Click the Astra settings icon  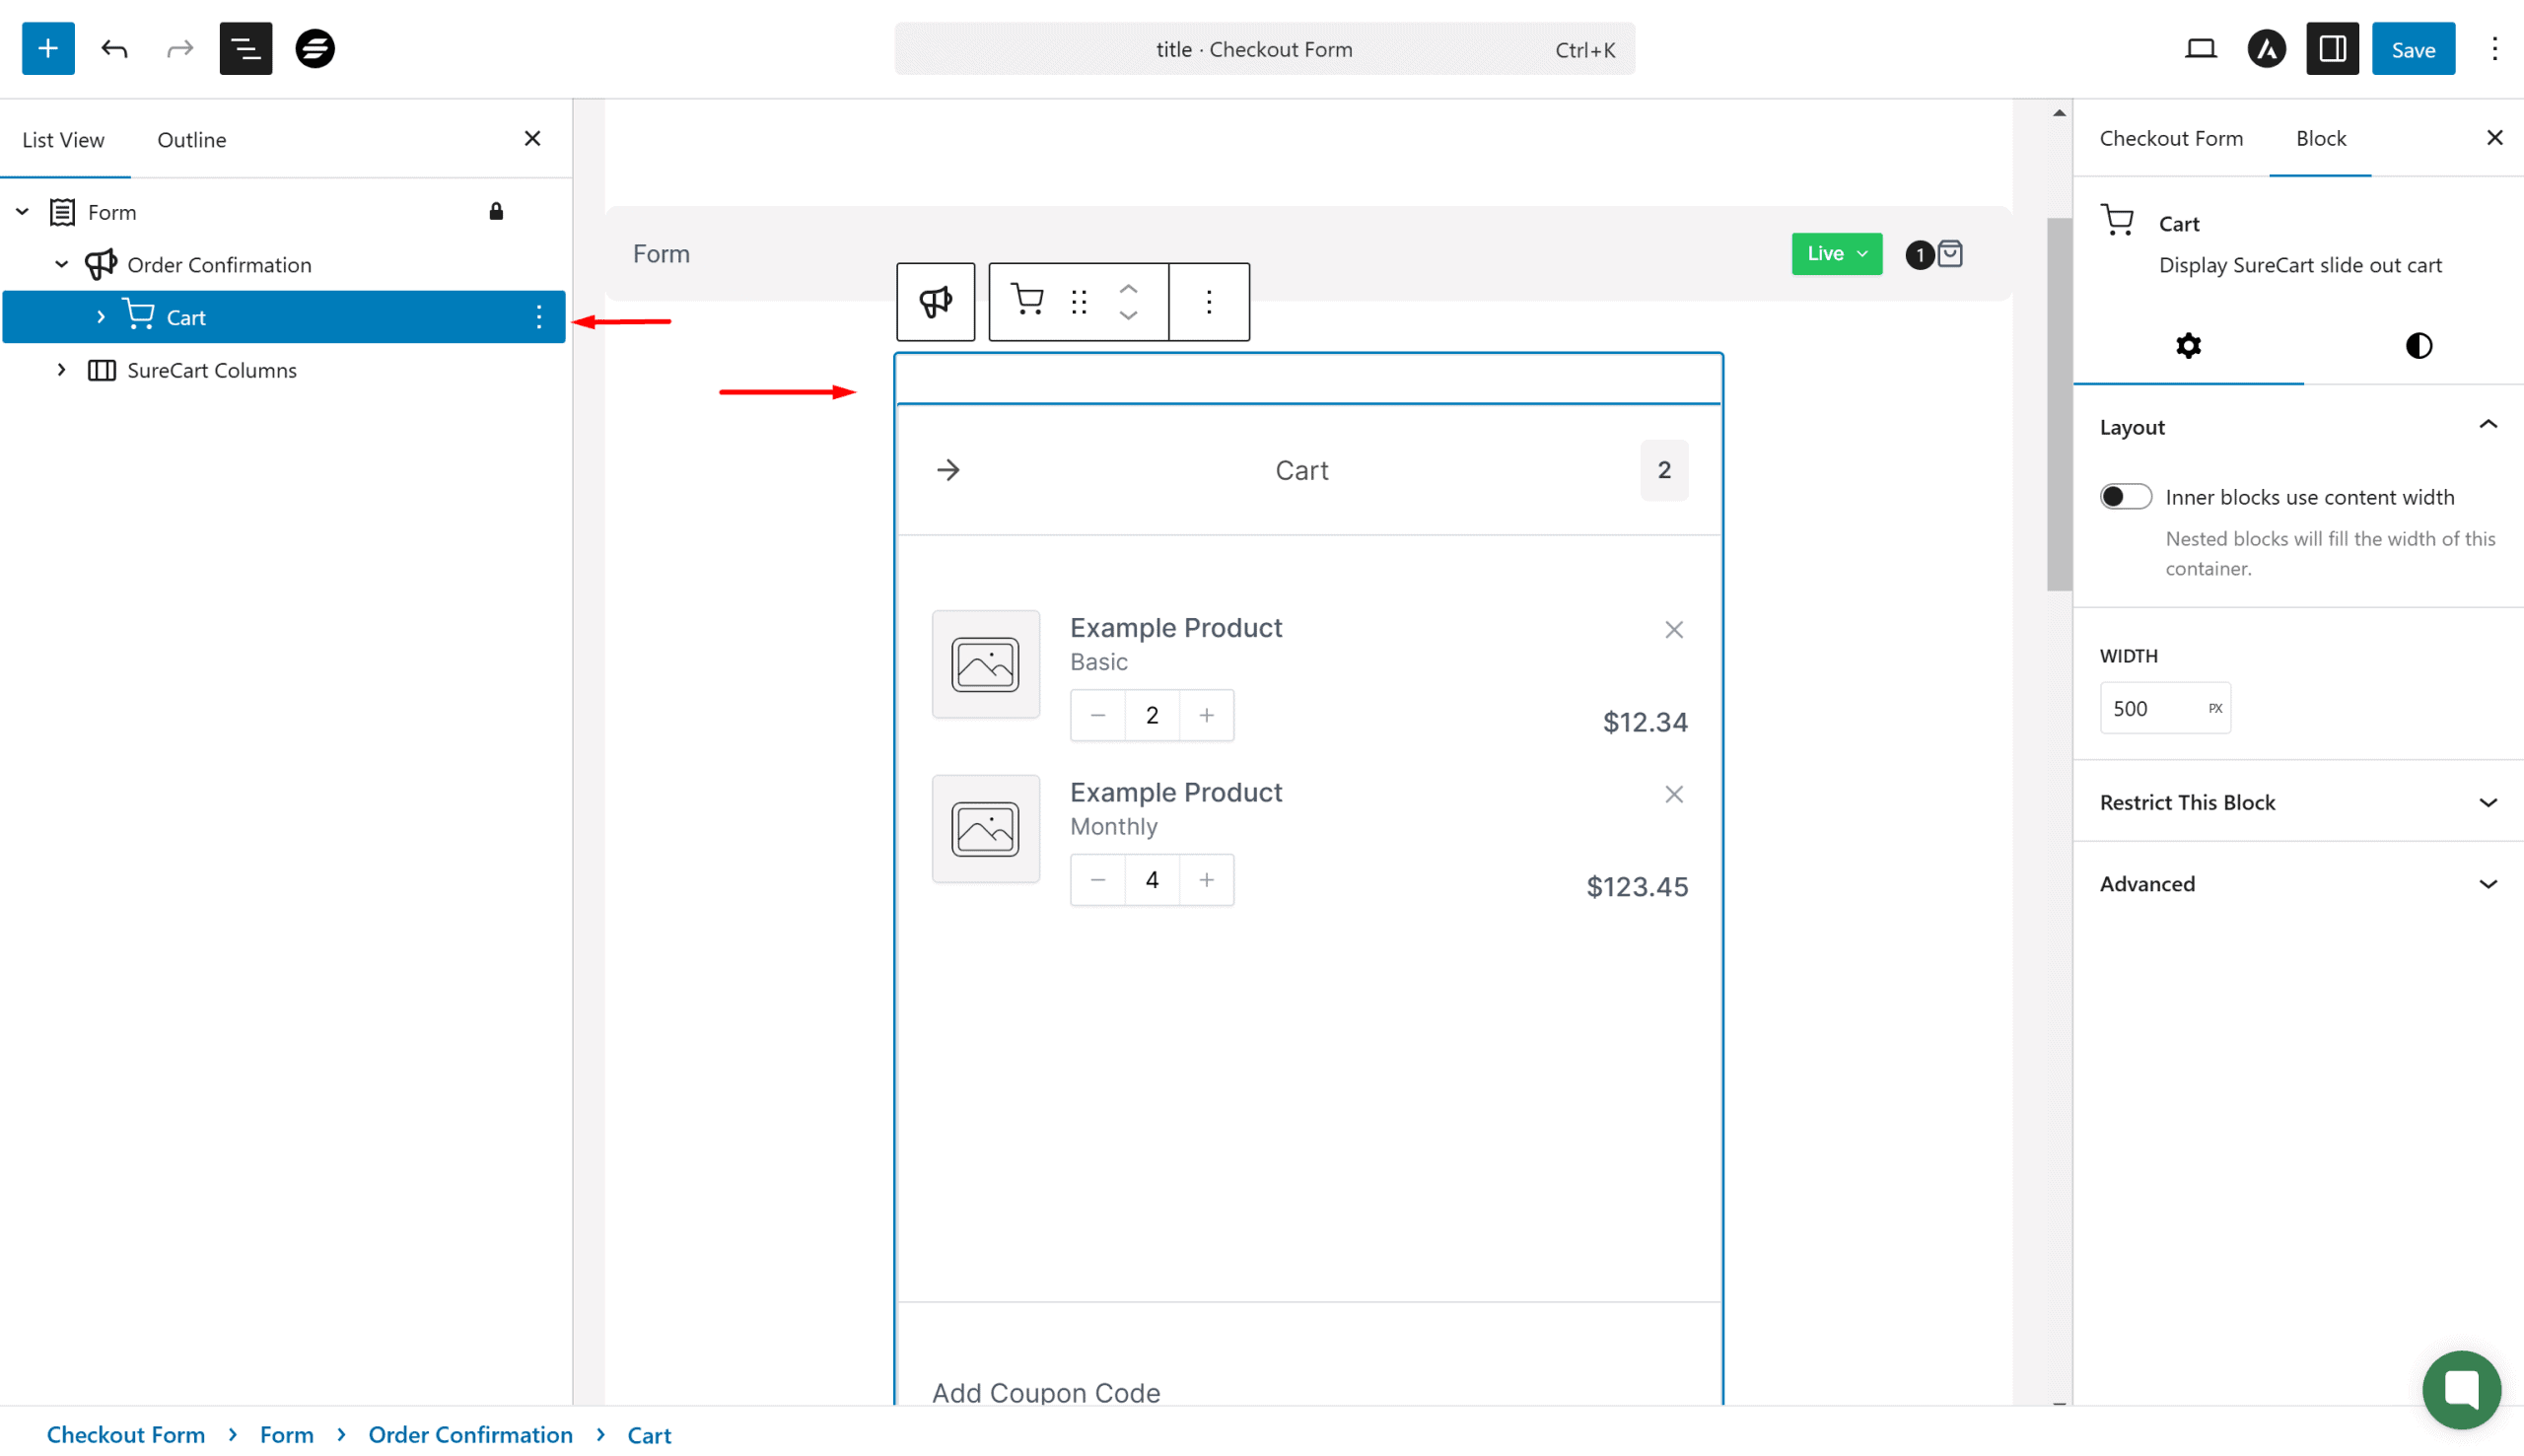[x=2266, y=48]
